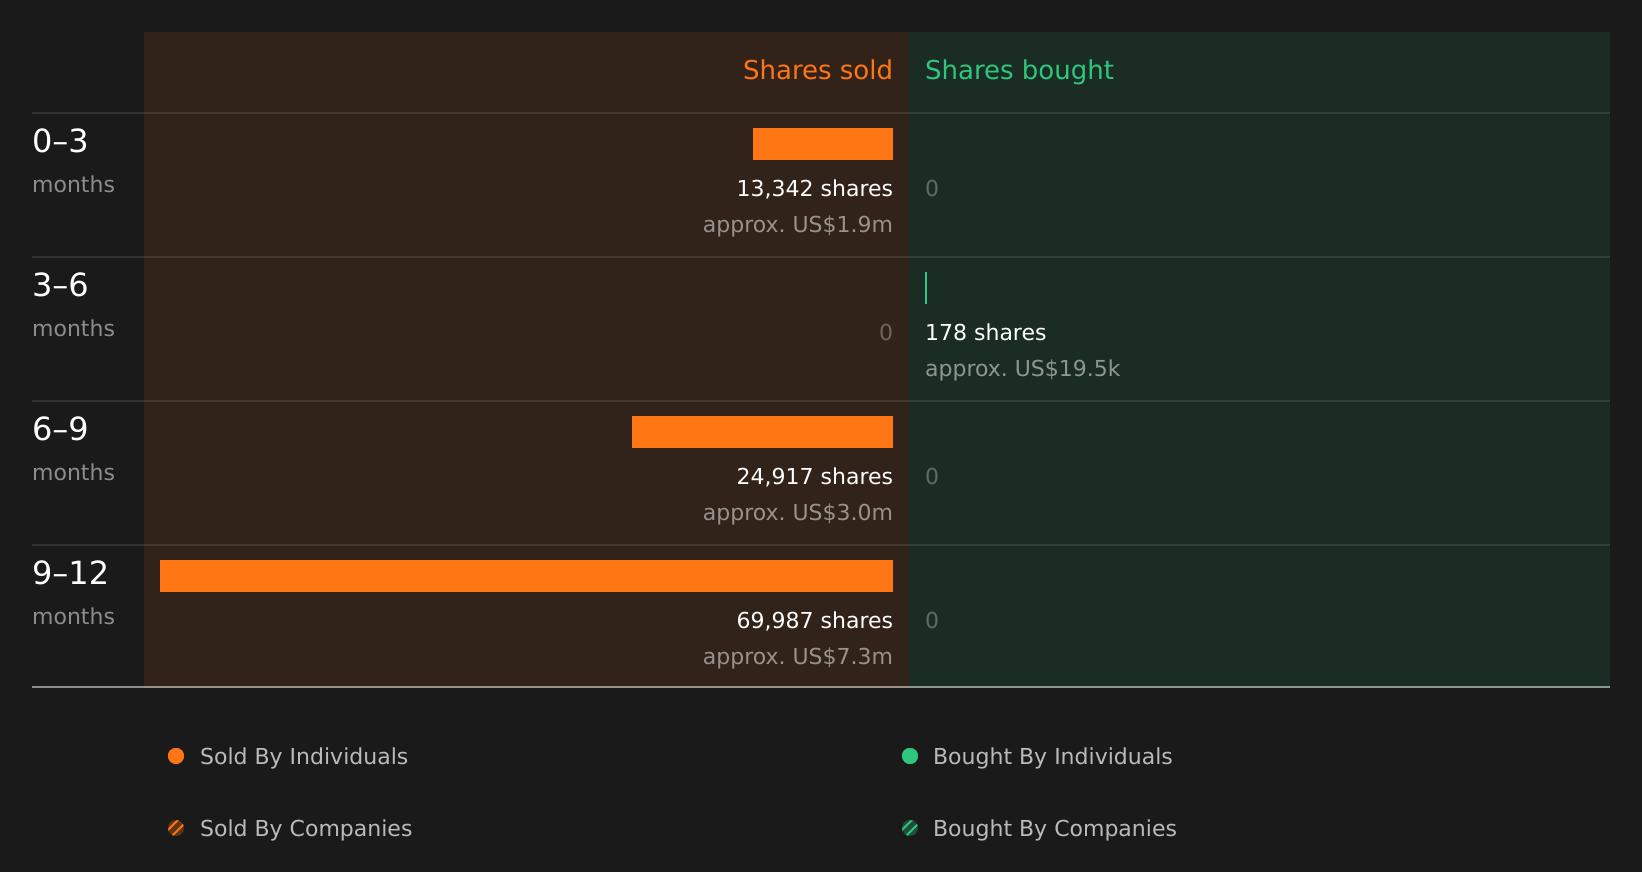This screenshot has width=1642, height=872.
Task: Click the approx. US$3.0m amount
Action: (x=798, y=513)
